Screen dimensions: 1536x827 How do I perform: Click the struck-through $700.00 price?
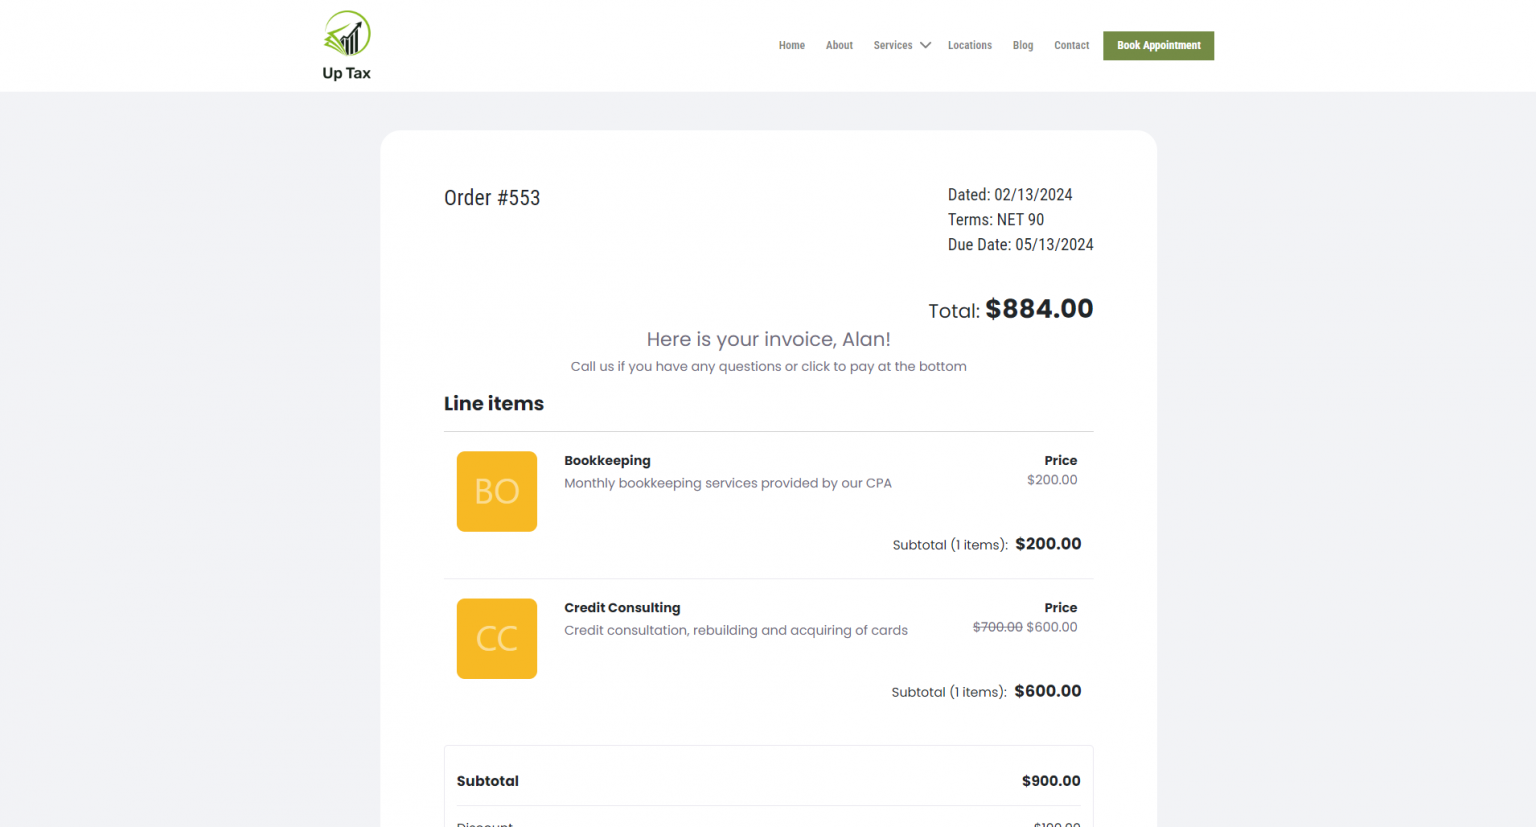pyautogui.click(x=997, y=627)
